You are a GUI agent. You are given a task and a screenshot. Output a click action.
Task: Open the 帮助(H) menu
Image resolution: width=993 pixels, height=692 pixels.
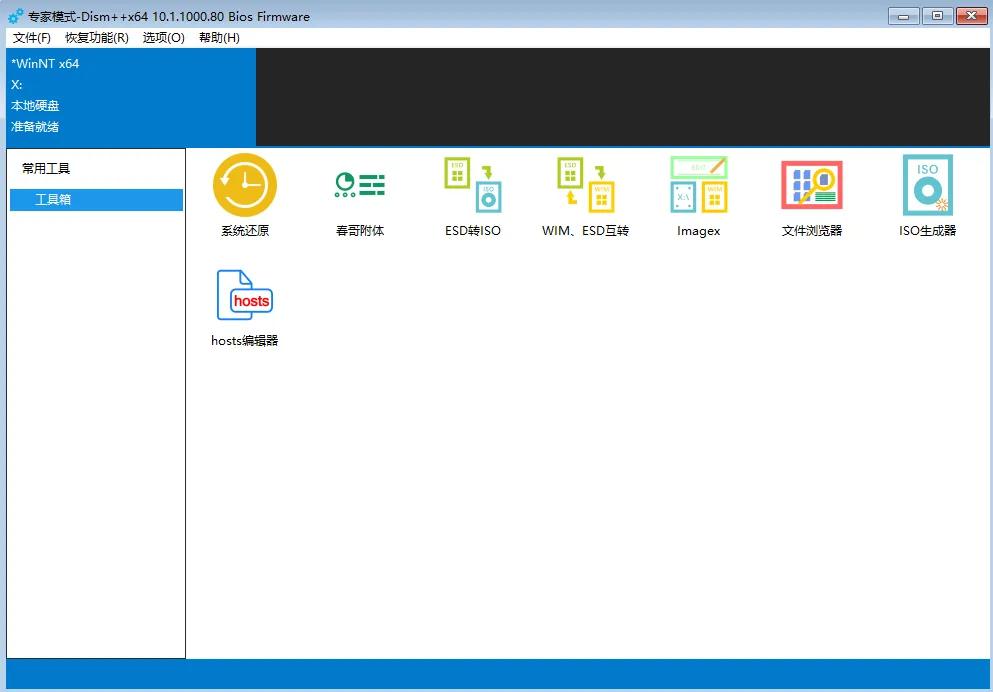point(219,38)
